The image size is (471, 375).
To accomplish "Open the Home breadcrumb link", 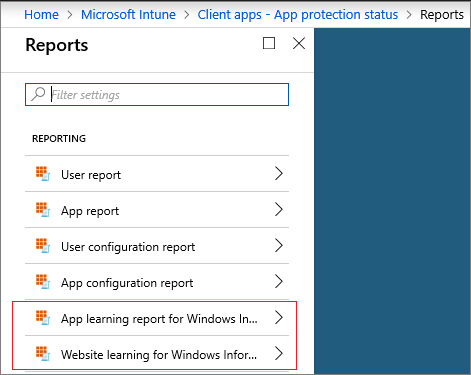I will point(41,15).
